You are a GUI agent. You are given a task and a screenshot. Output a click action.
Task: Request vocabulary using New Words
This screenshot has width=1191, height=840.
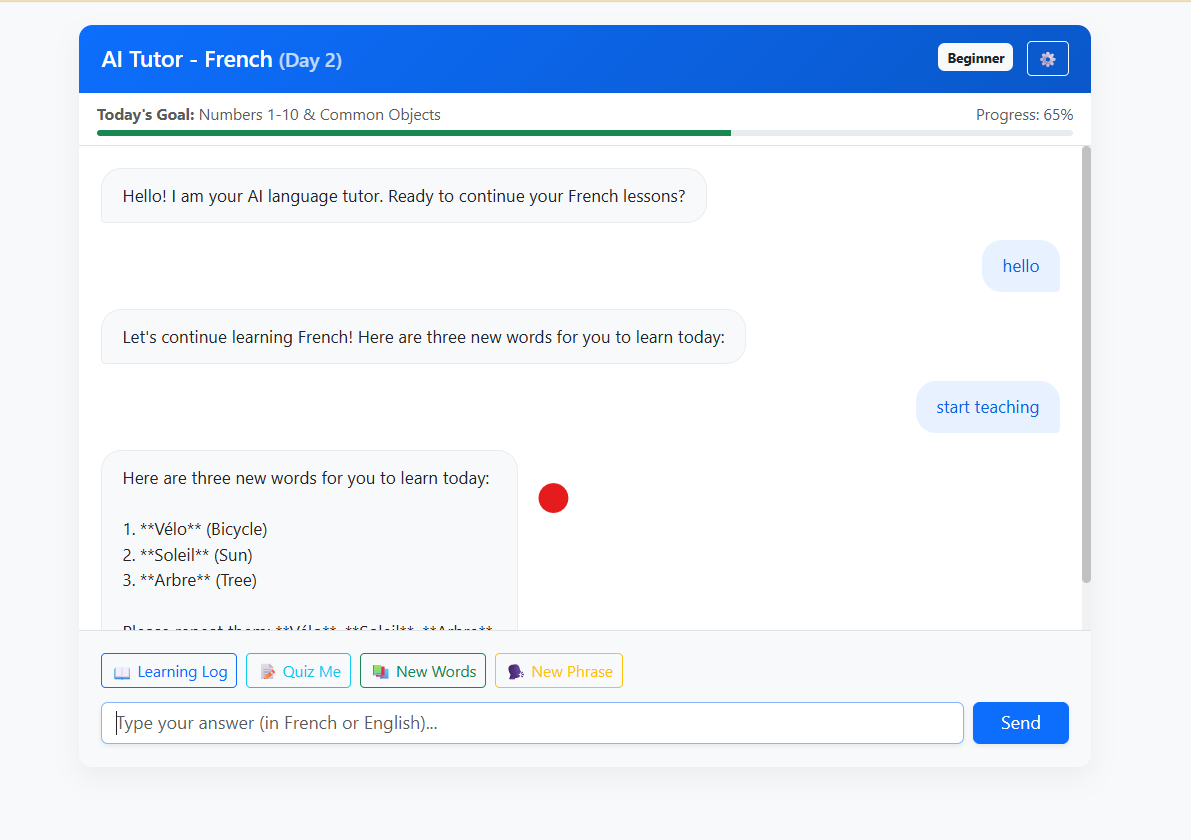point(423,670)
